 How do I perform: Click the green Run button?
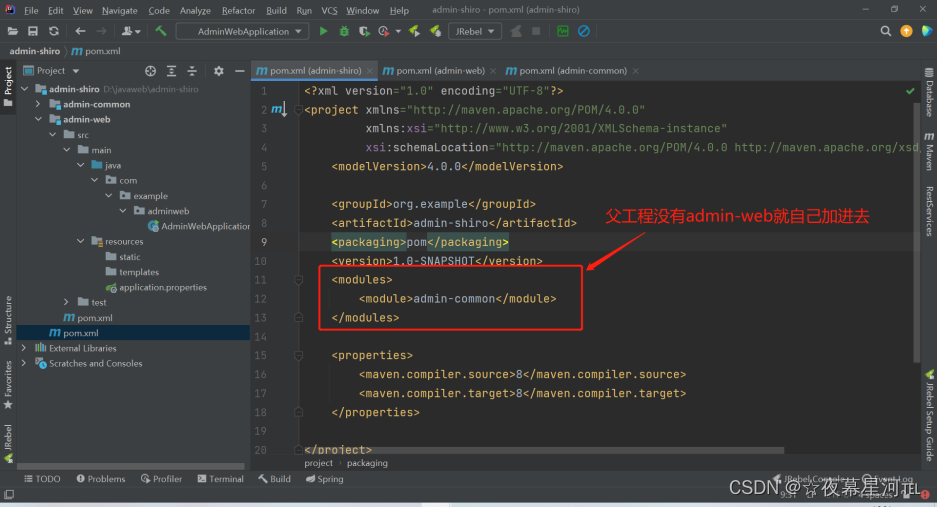323,31
